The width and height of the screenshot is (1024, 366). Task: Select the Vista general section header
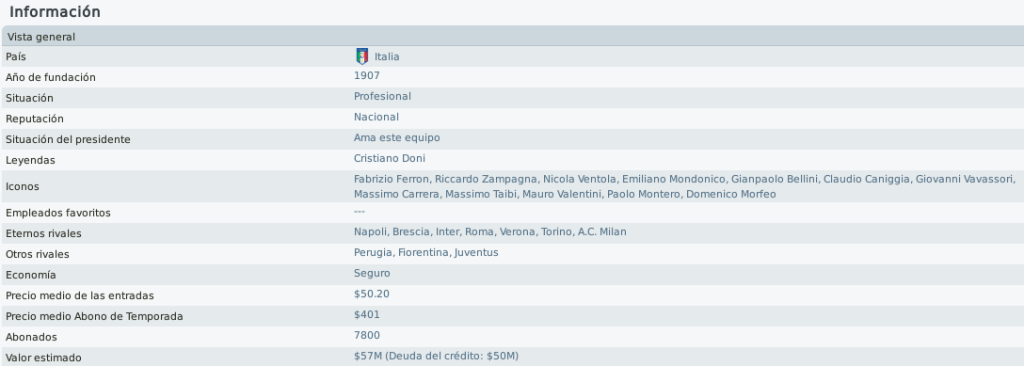coord(512,37)
